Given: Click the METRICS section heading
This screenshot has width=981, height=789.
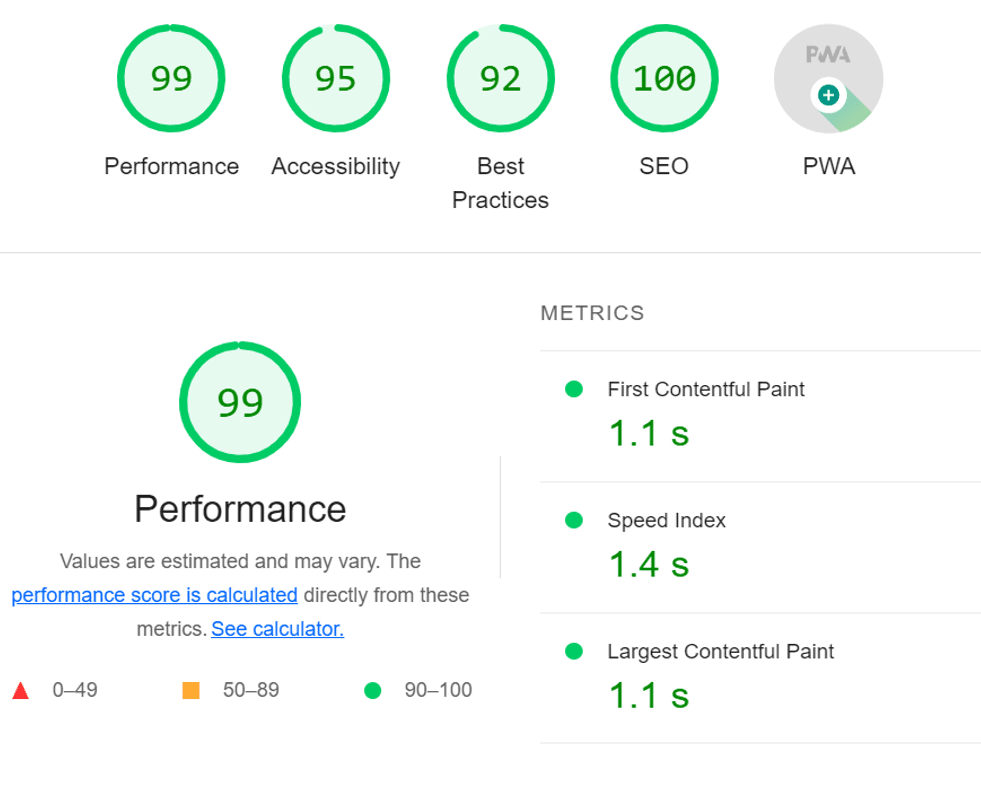Looking at the screenshot, I should pos(592,313).
